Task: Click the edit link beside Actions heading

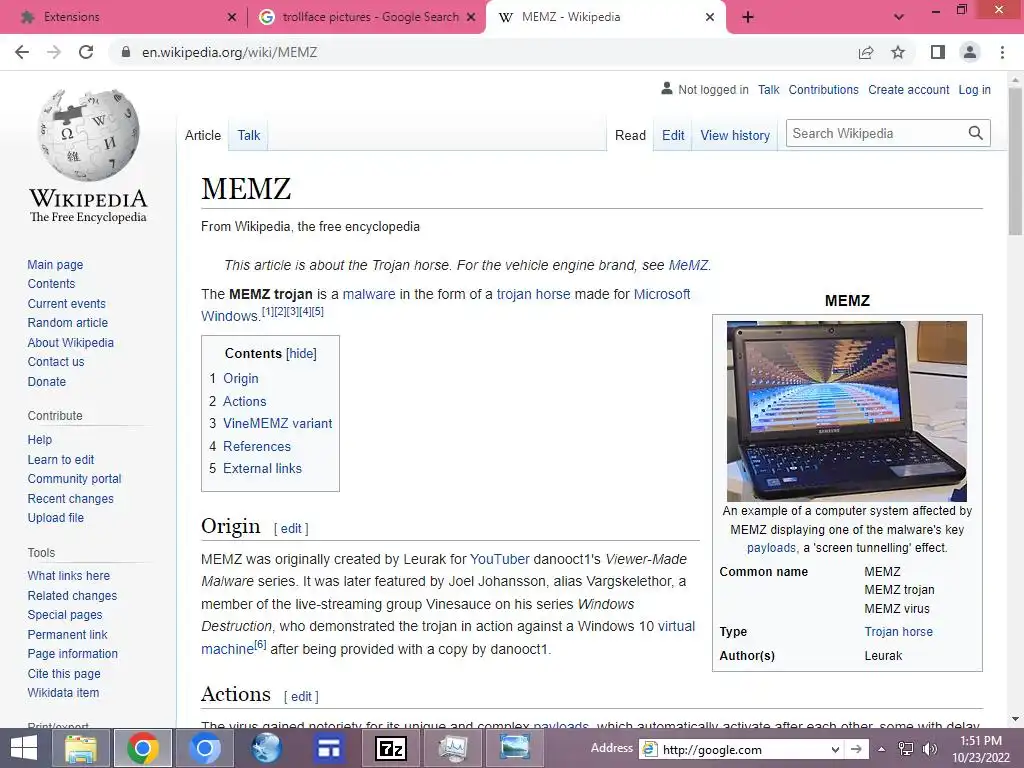Action: 301,696
